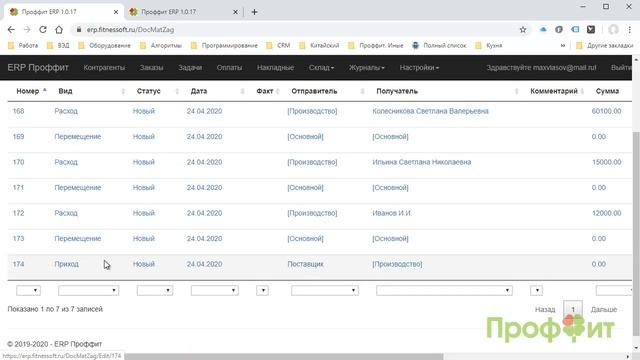This screenshot has width=640, height=360.
Task: Open the Заказы menu item
Action: 151,68
